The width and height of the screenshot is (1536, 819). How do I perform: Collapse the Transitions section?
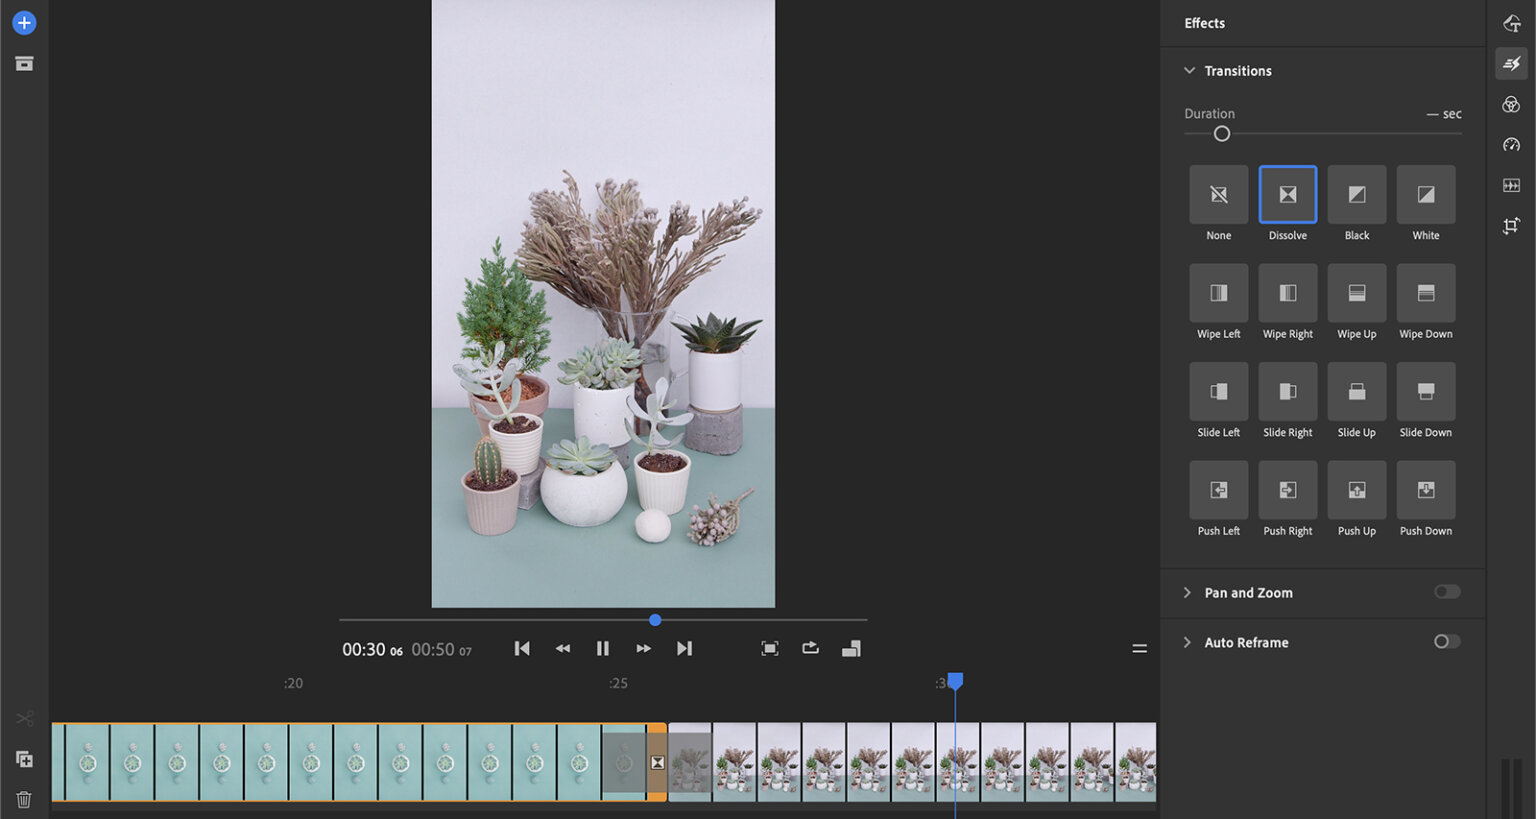click(x=1189, y=71)
